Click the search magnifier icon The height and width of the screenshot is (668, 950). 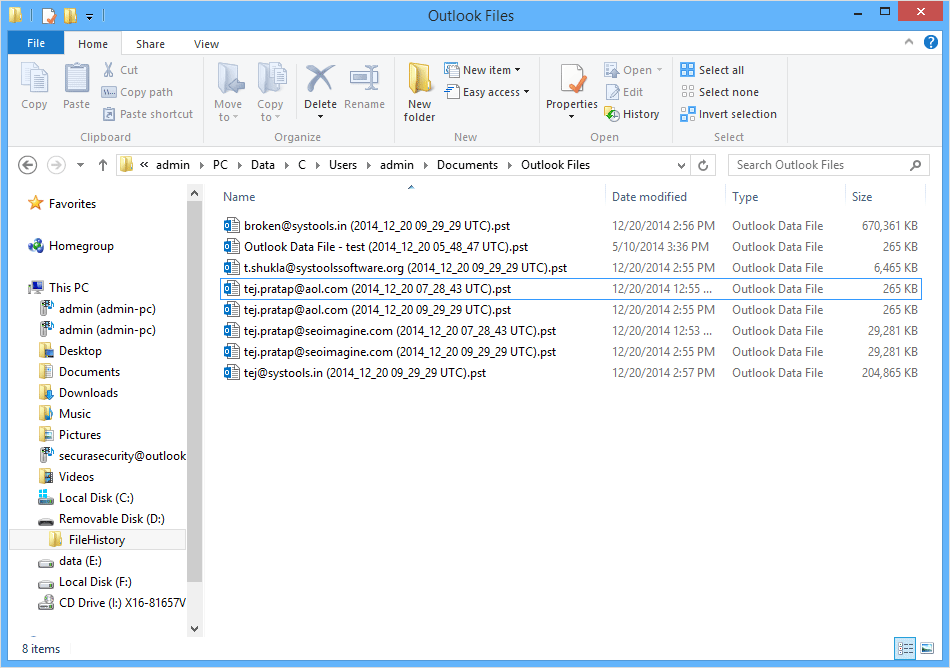pos(915,165)
